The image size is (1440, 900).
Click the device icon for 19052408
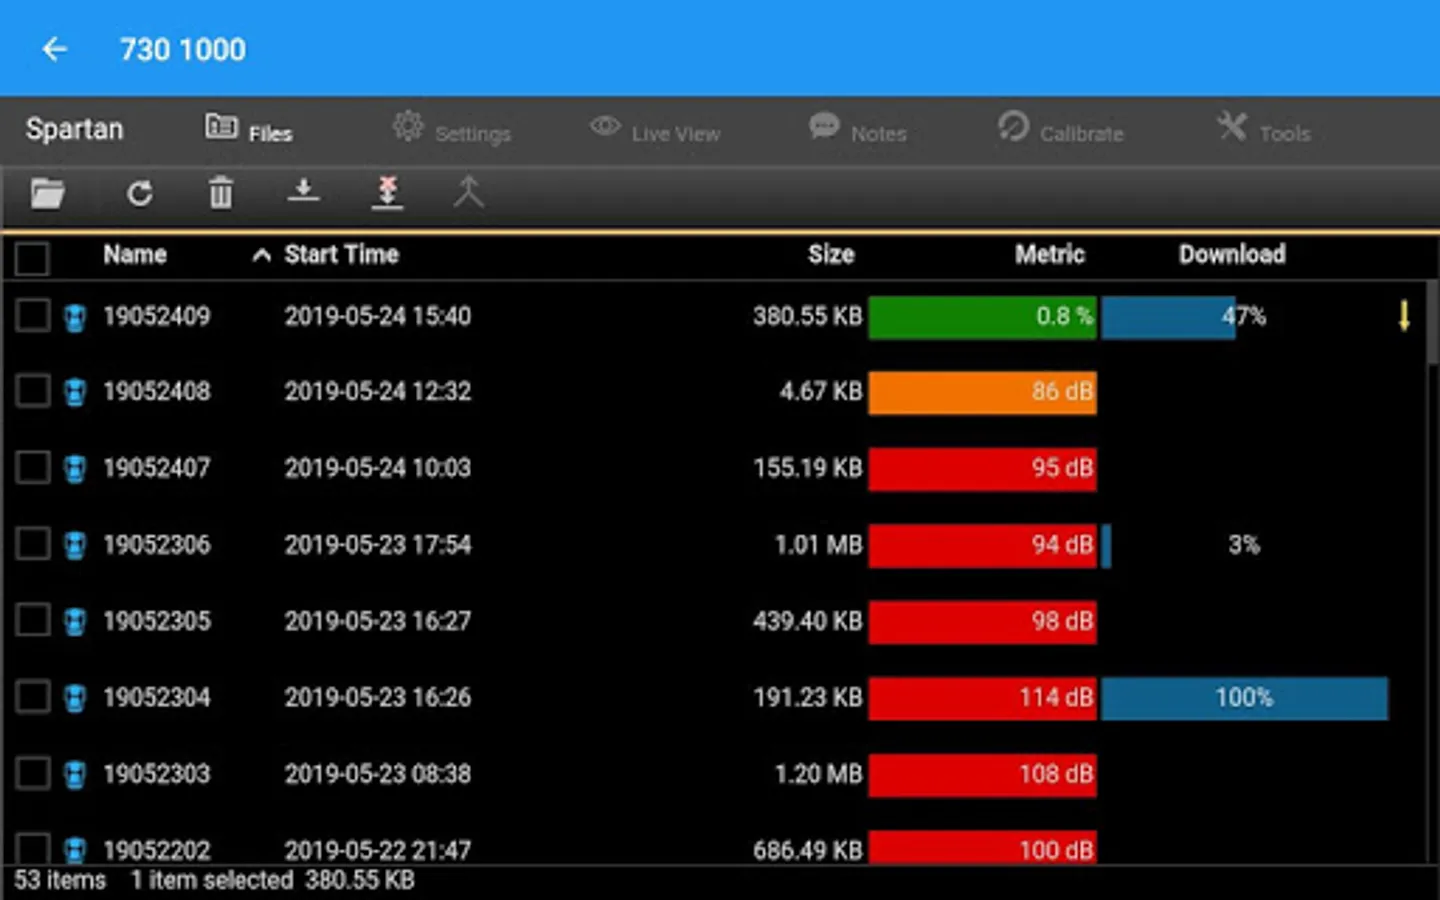[75, 392]
